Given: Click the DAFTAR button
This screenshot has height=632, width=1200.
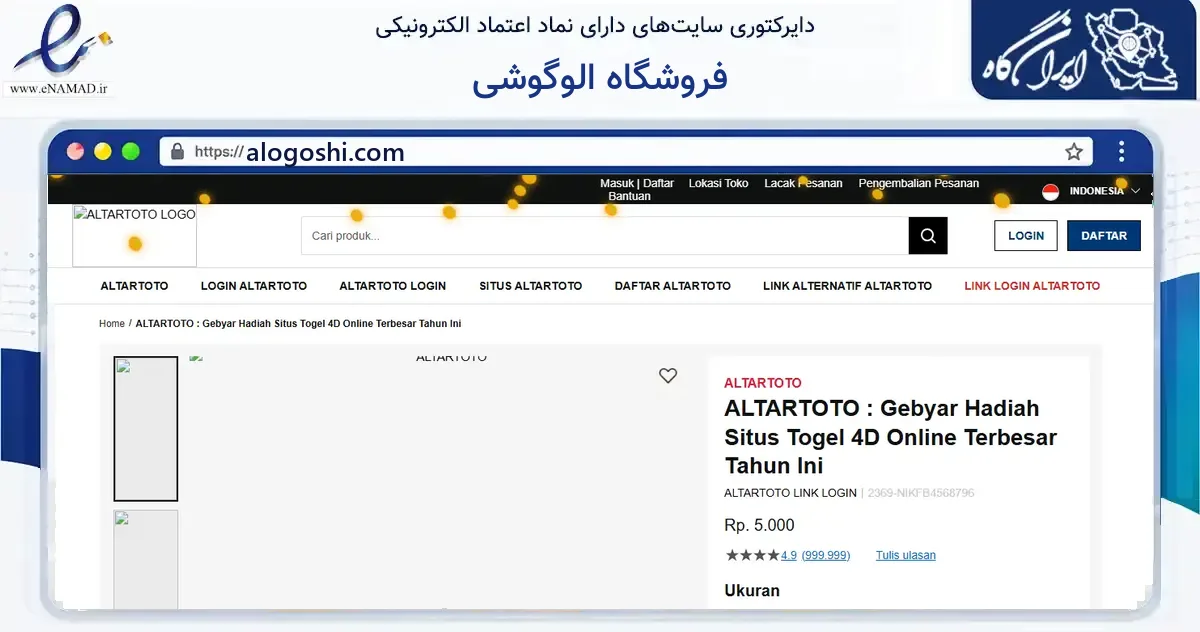Looking at the screenshot, I should point(1104,236).
